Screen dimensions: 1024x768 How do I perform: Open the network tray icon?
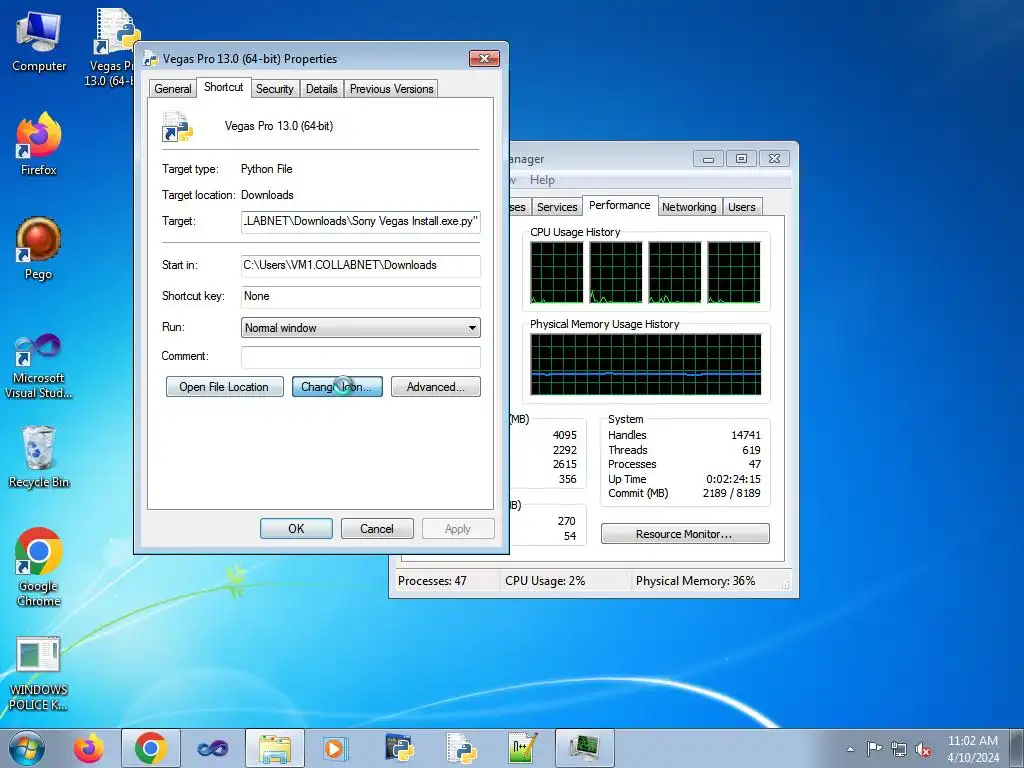pyautogui.click(x=899, y=749)
